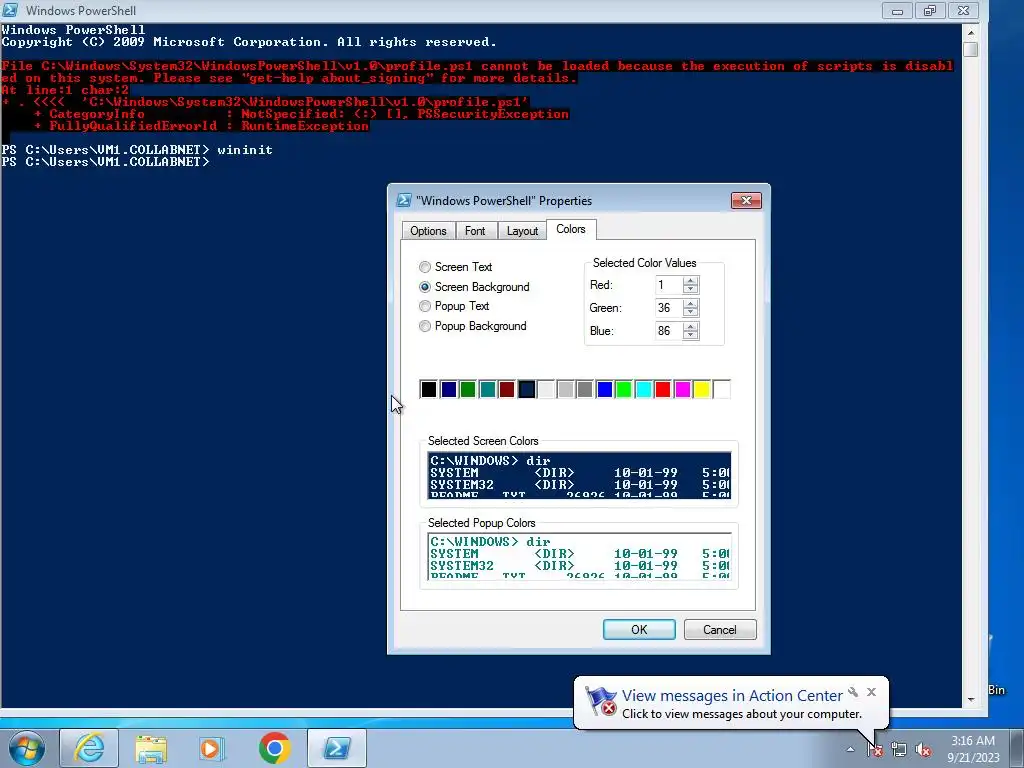The image size is (1024, 768).
Task: Pick the magenta color swatch
Action: click(x=682, y=390)
